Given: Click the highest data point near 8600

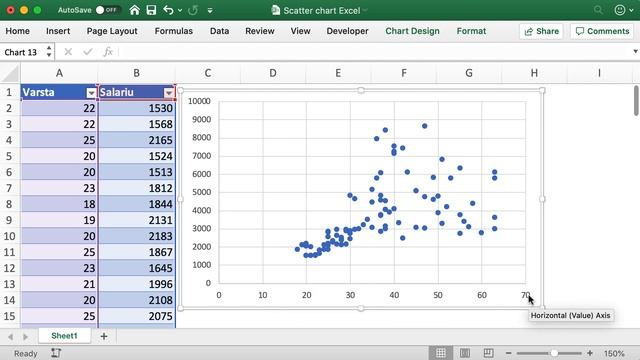Looking at the screenshot, I should 424,126.
